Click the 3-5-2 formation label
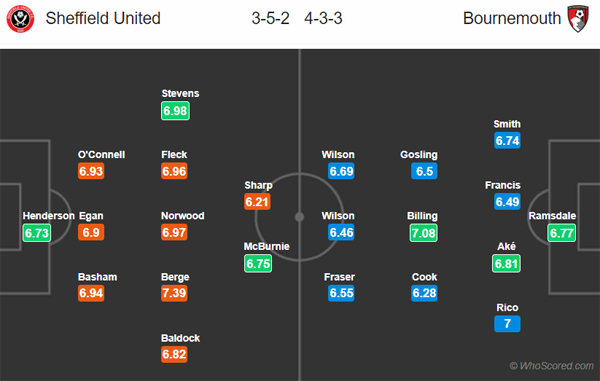This screenshot has width=600, height=381. pyautogui.click(x=271, y=18)
